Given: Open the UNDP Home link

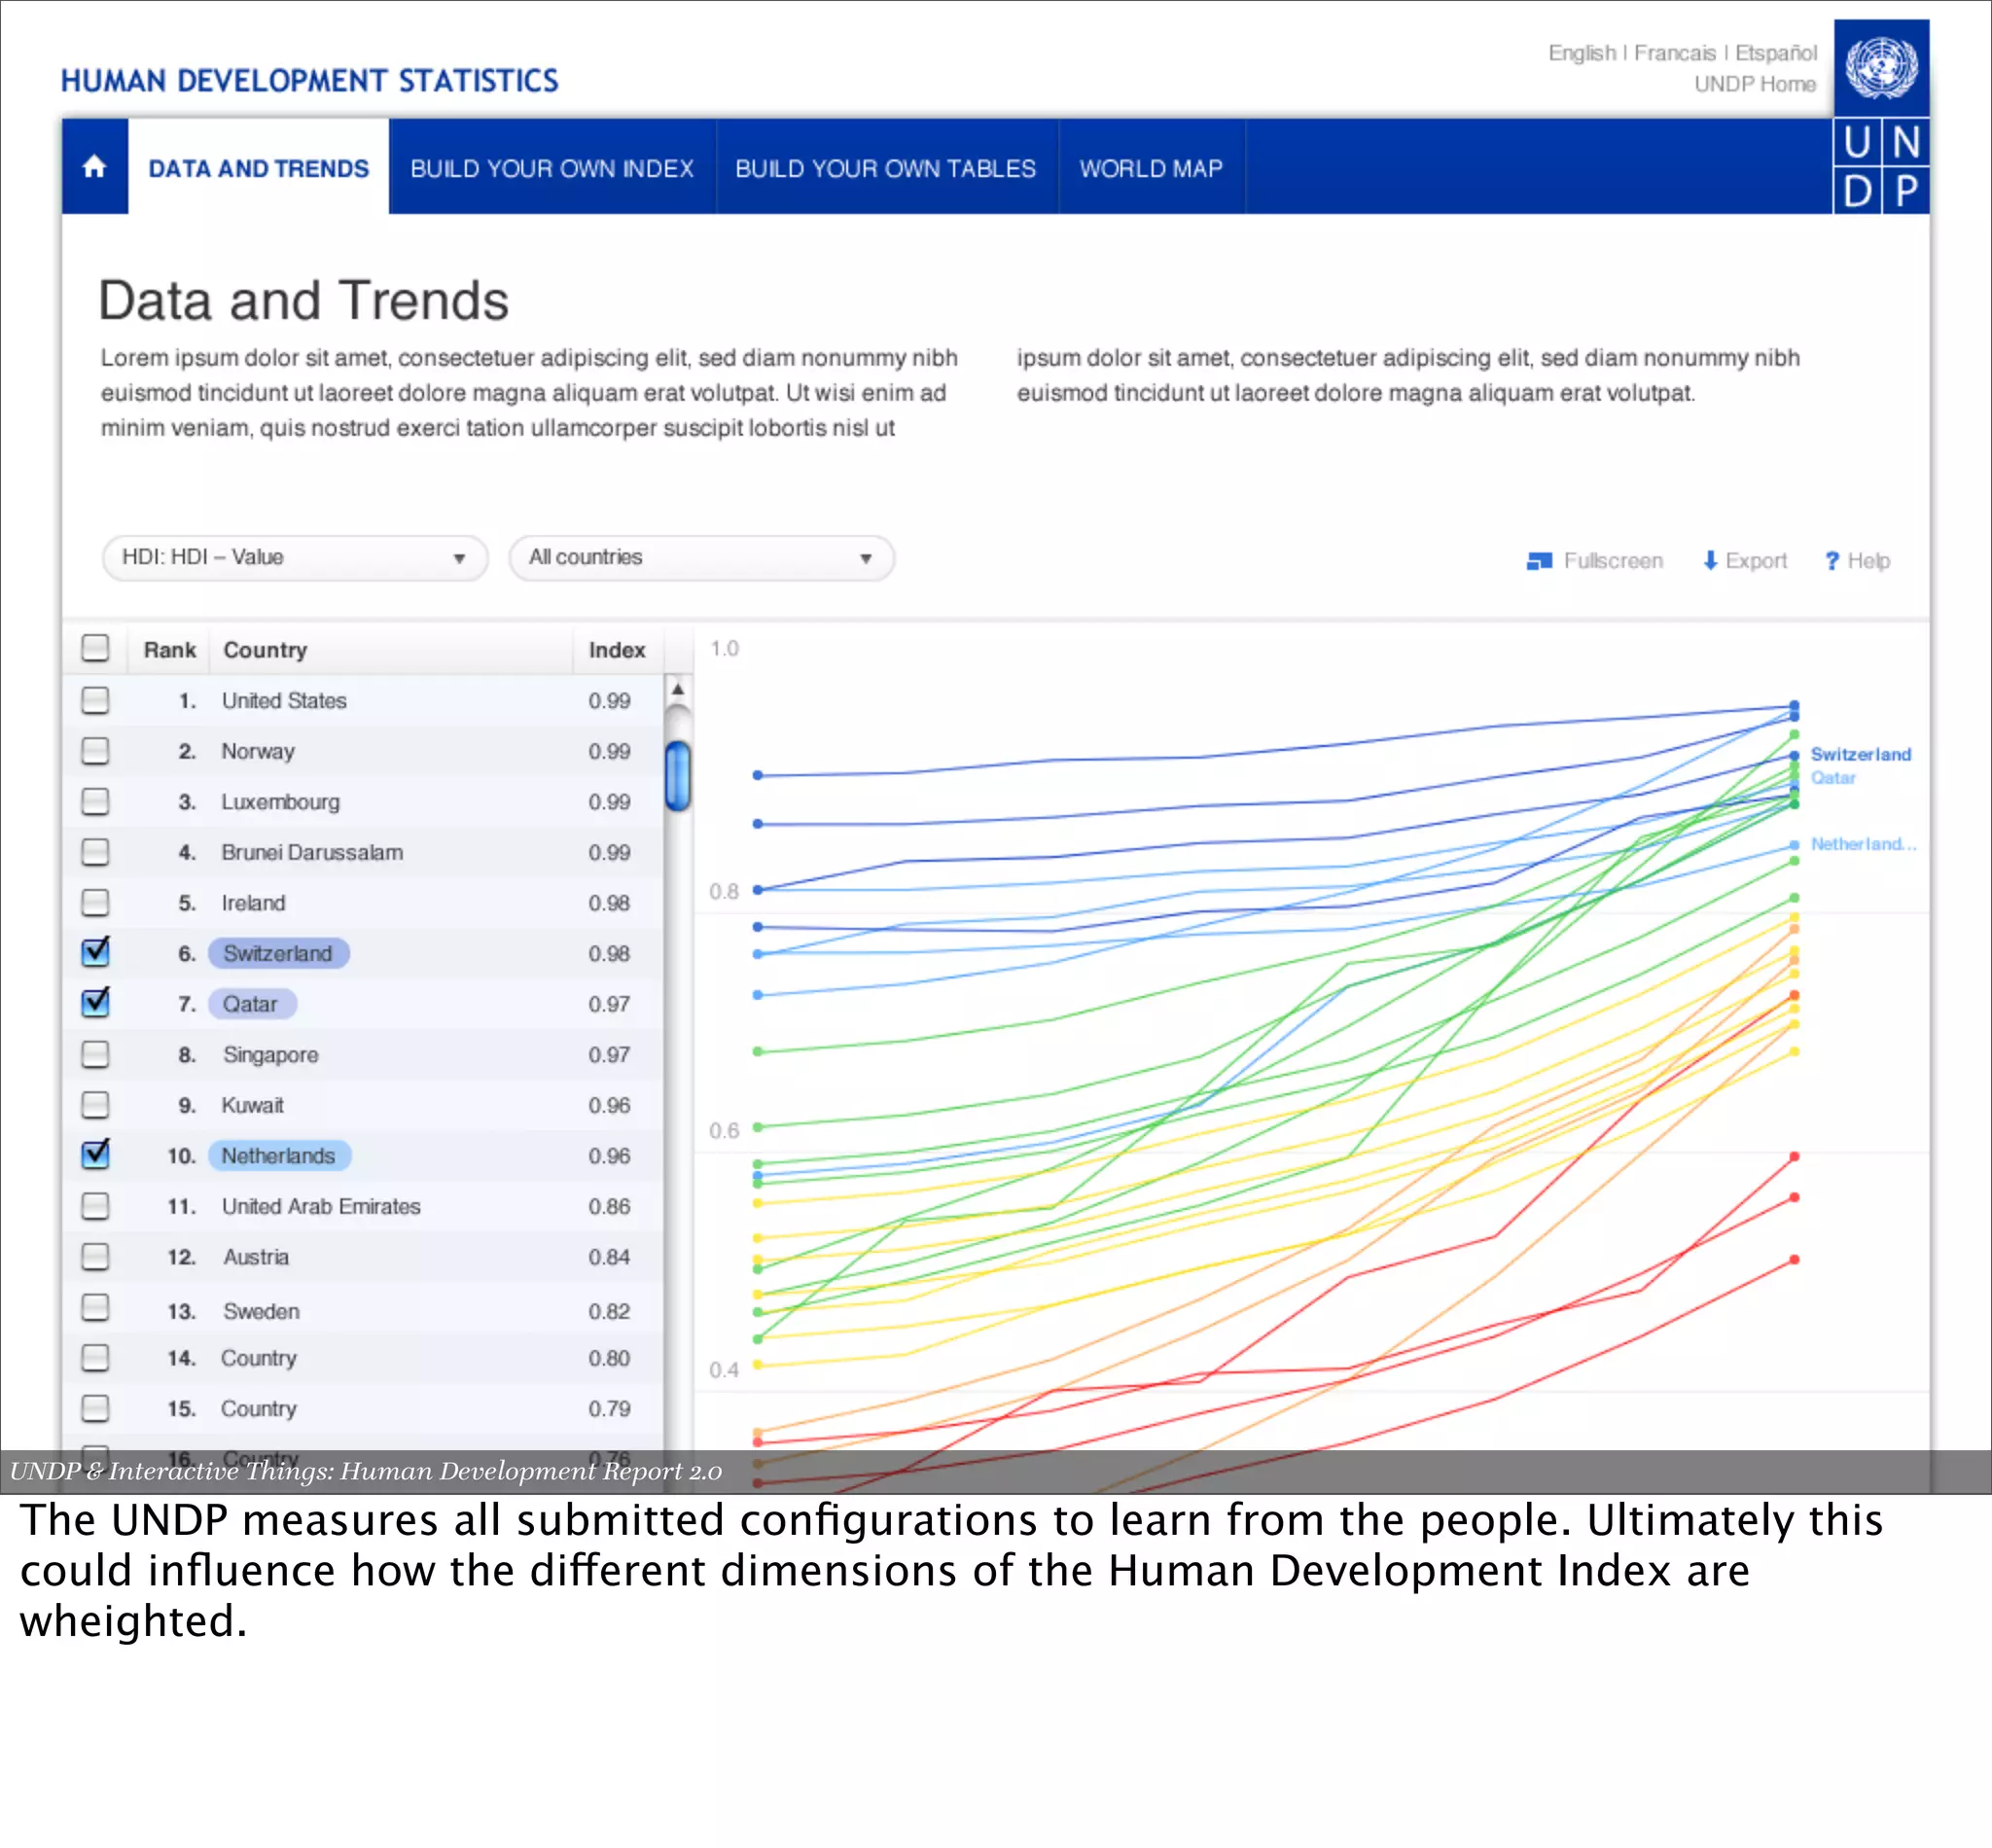Looking at the screenshot, I should (1755, 84).
